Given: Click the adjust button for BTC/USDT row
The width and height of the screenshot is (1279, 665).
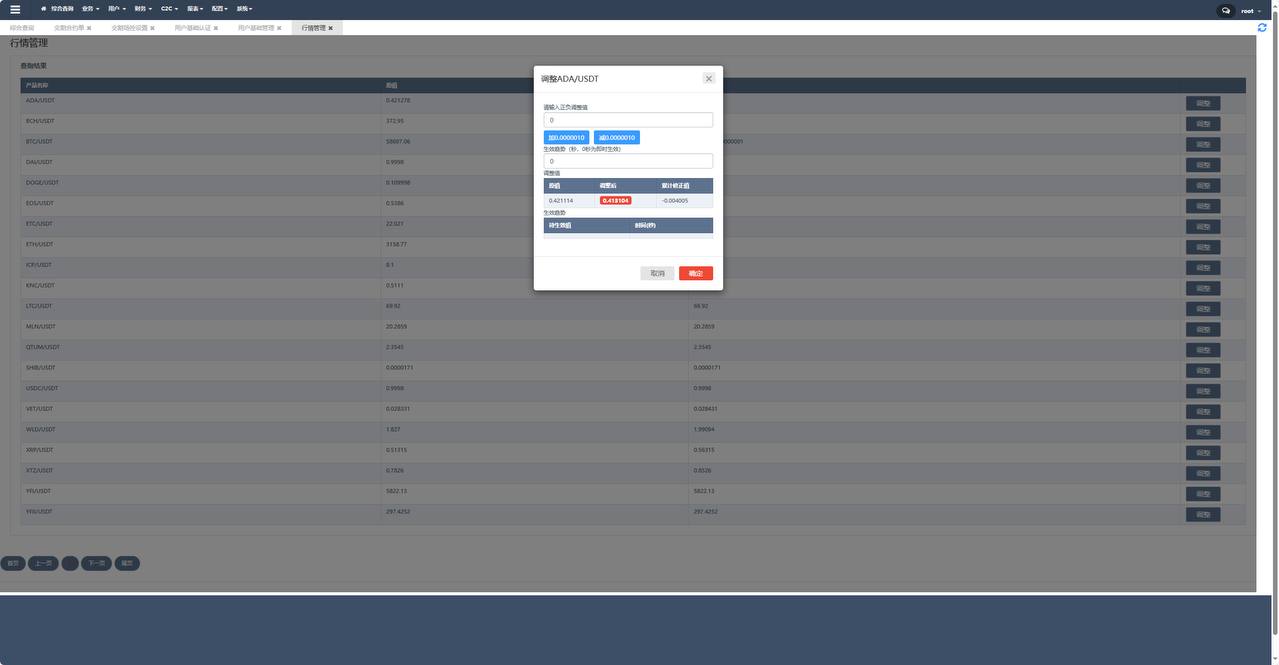Looking at the screenshot, I should [x=1202, y=145].
